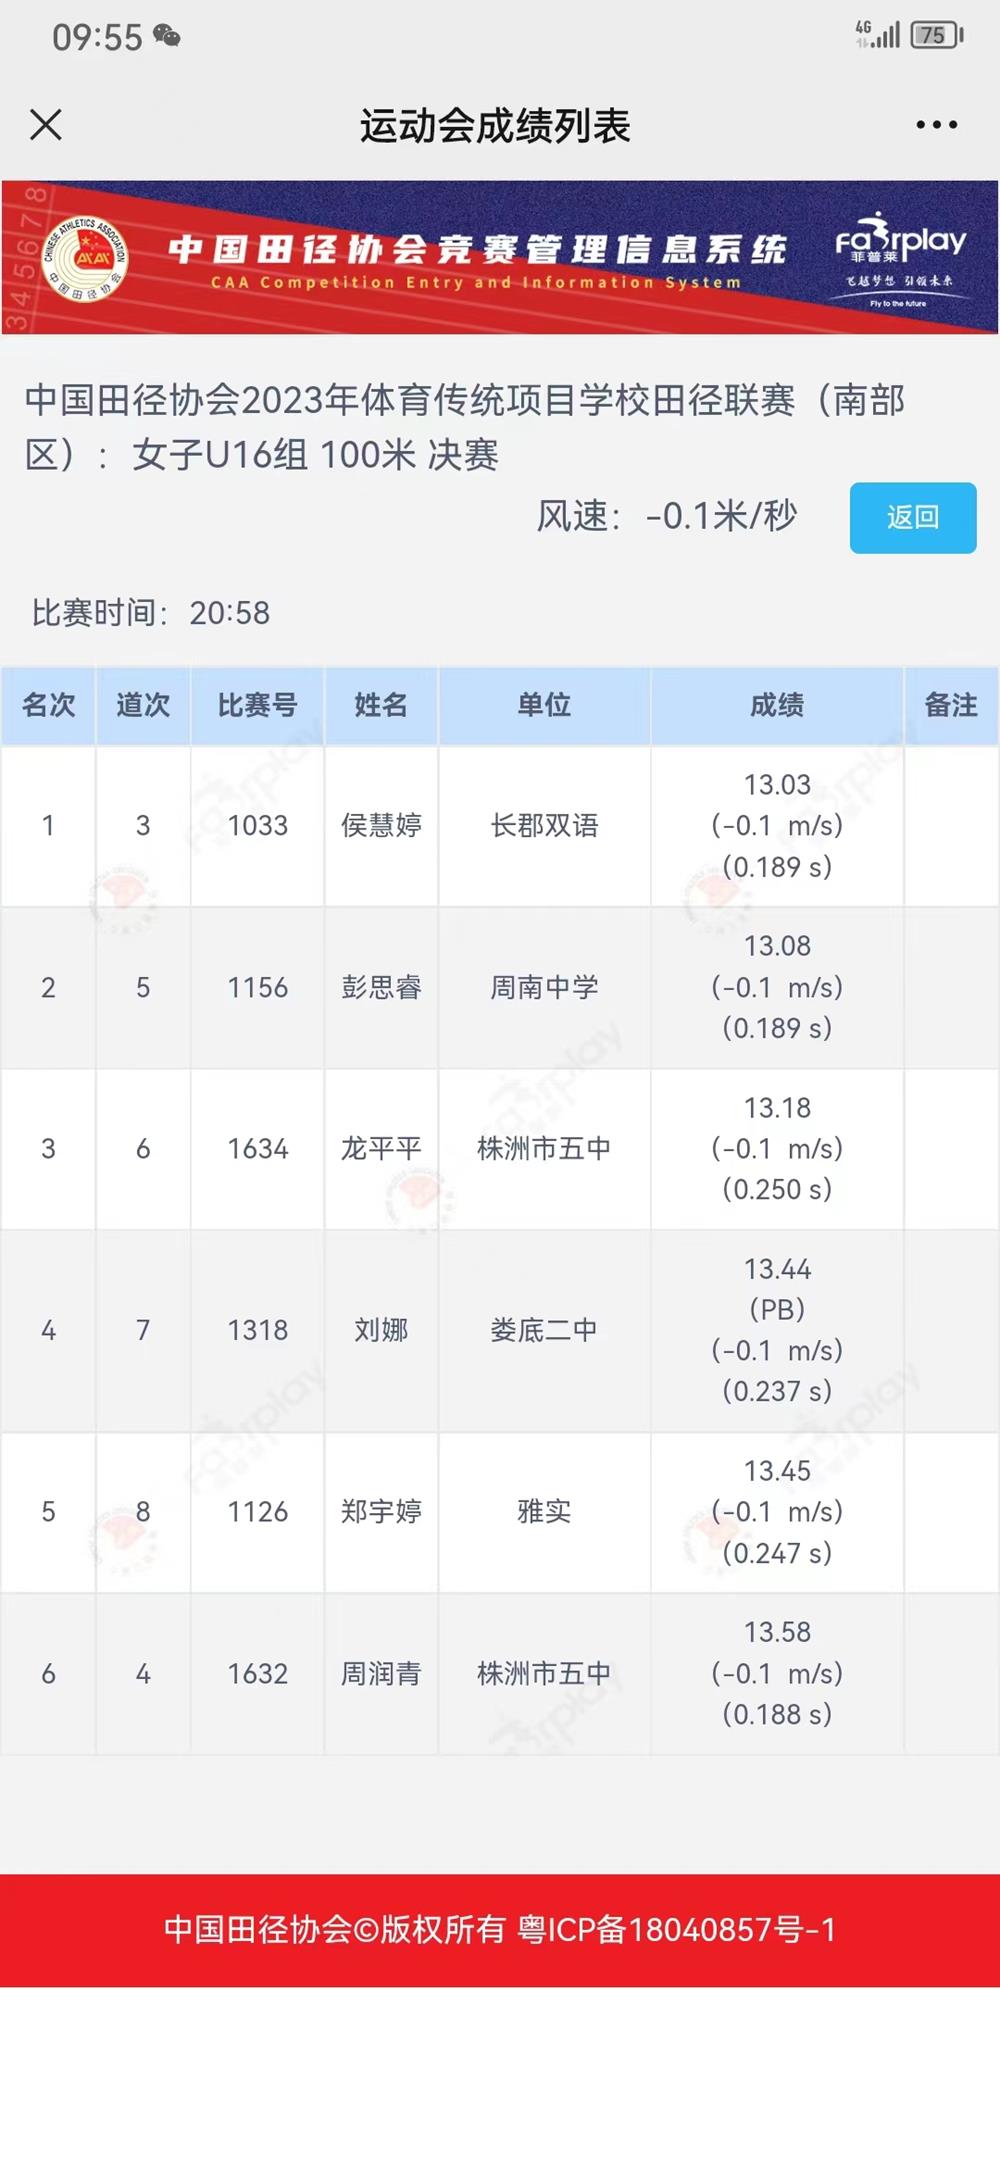1000x2167 pixels.
Task: Tap the 4G signal strength icon
Action: (878, 35)
